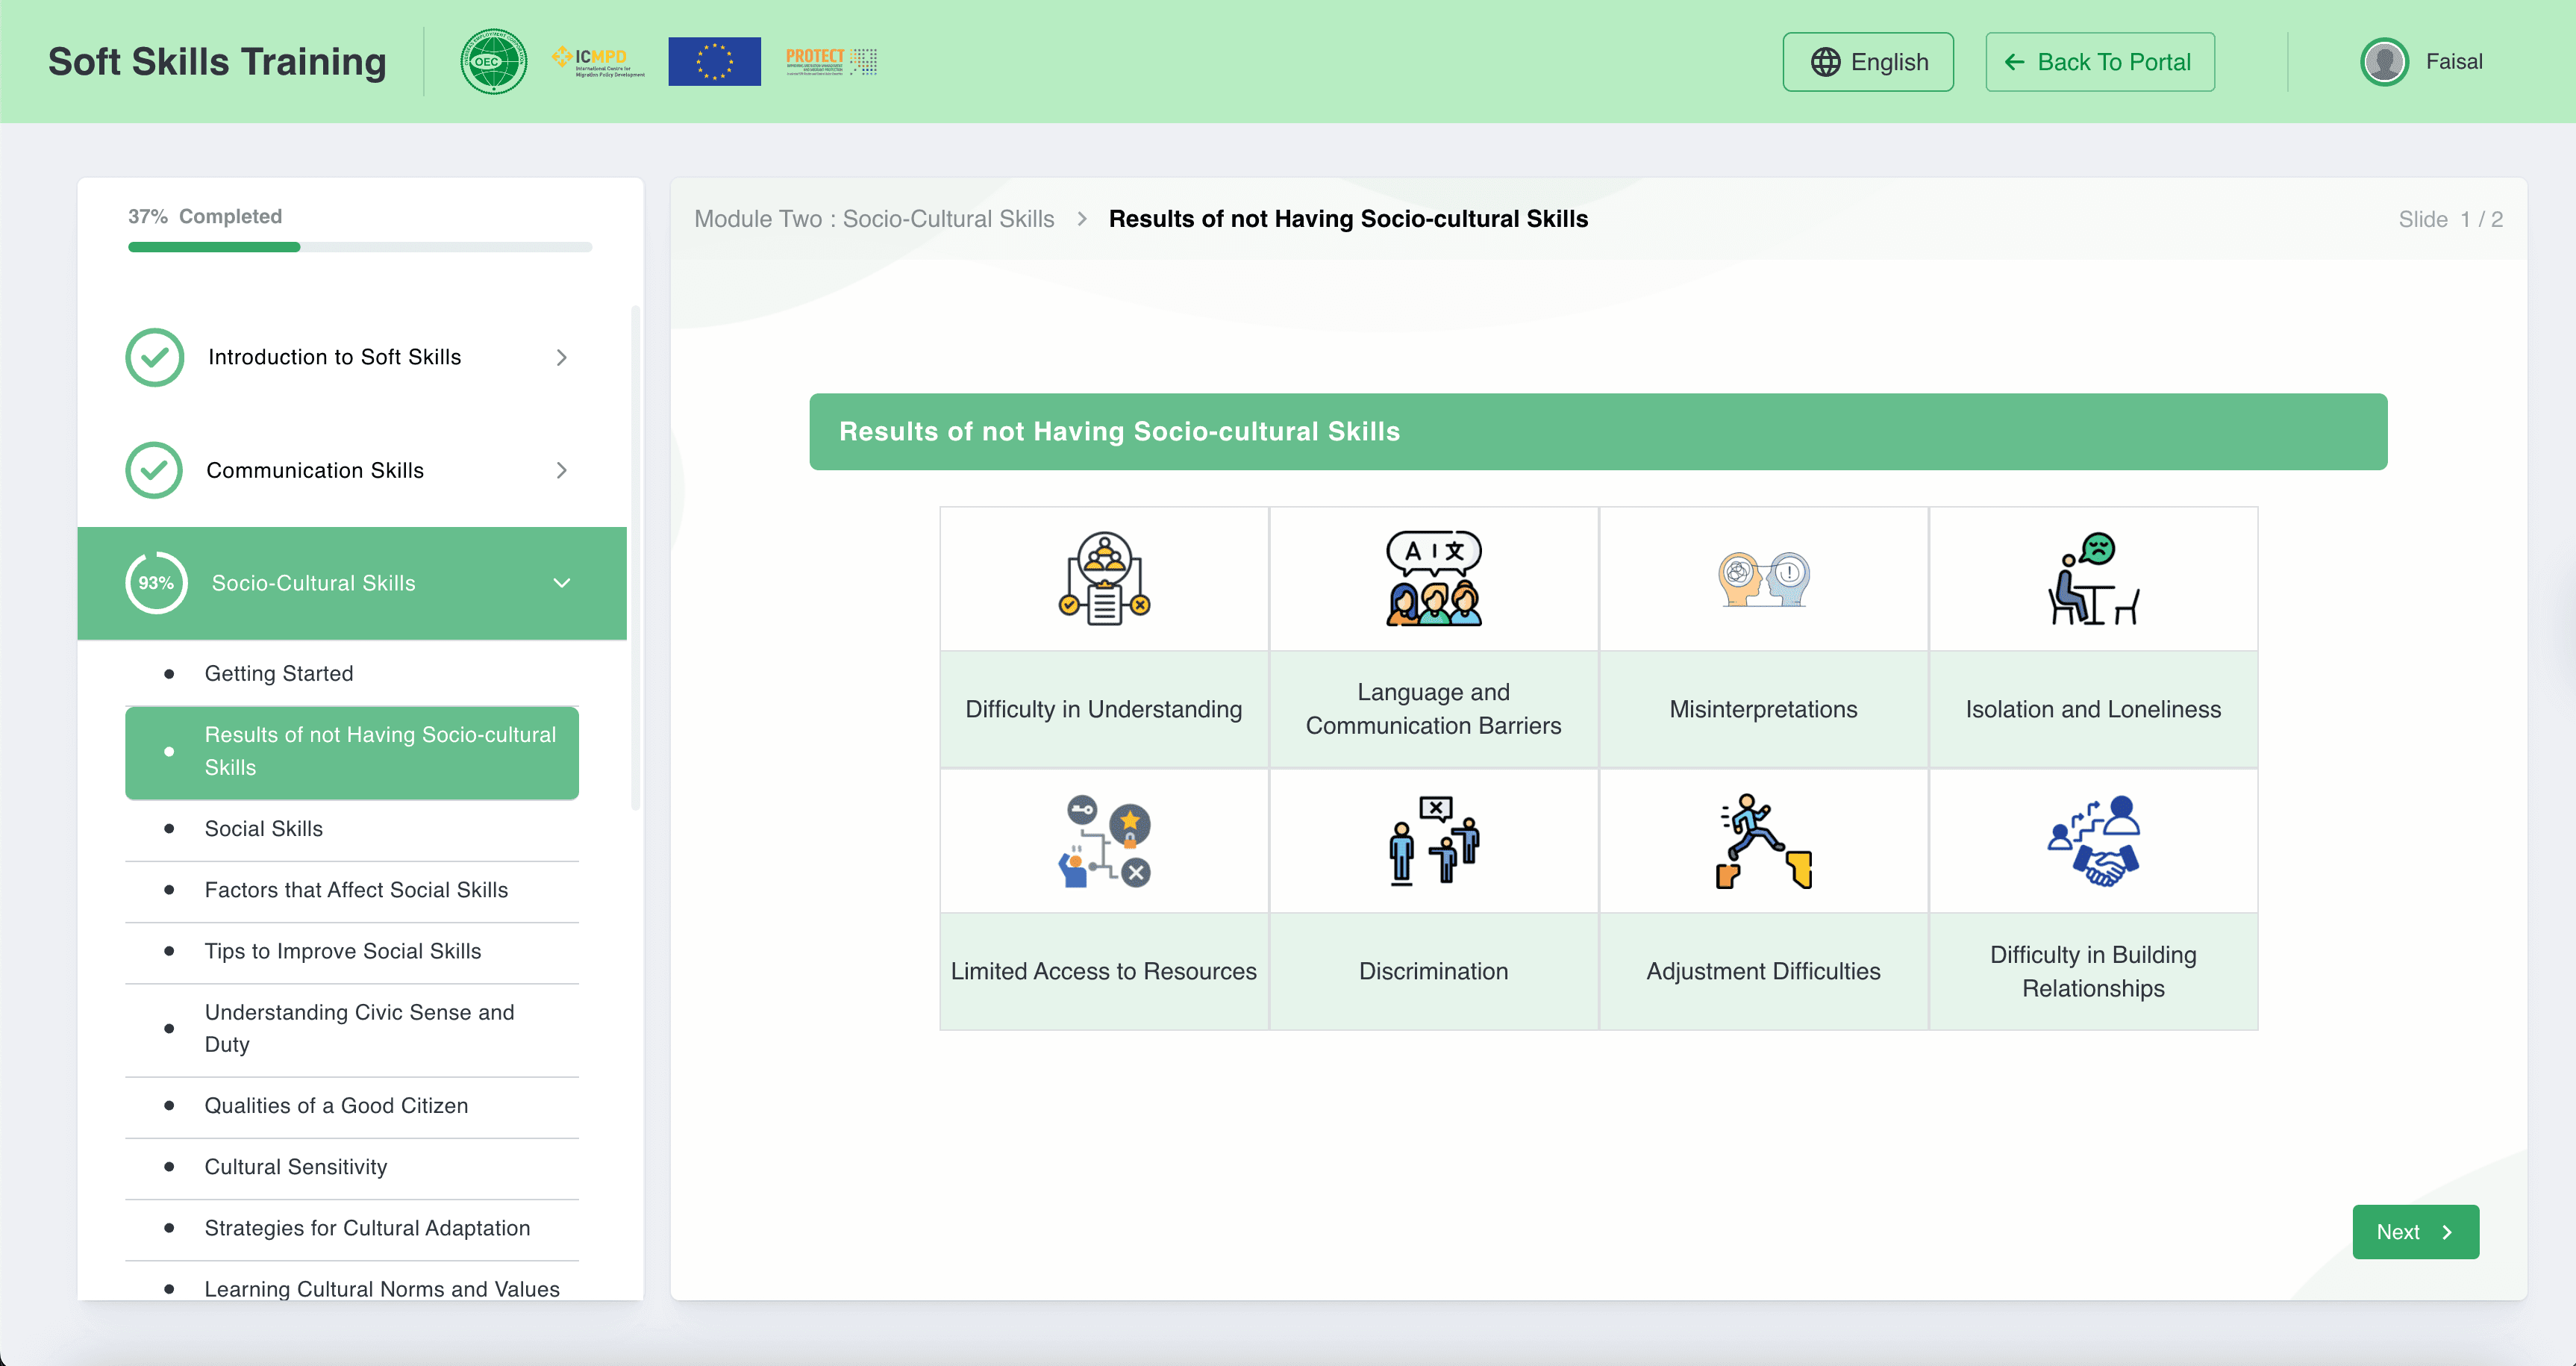Click the Difficulty in Understanding icon
Viewport: 2576px width, 1366px height.
1104,578
